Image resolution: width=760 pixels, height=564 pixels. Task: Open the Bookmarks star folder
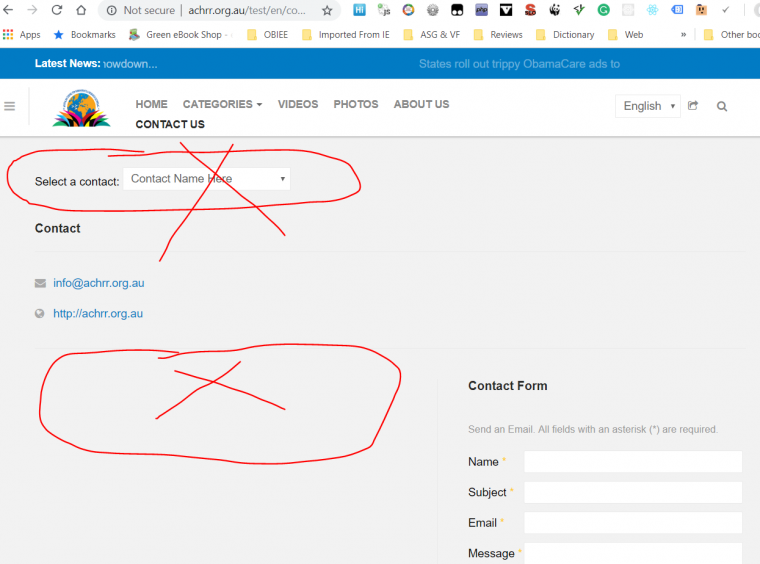(85, 34)
